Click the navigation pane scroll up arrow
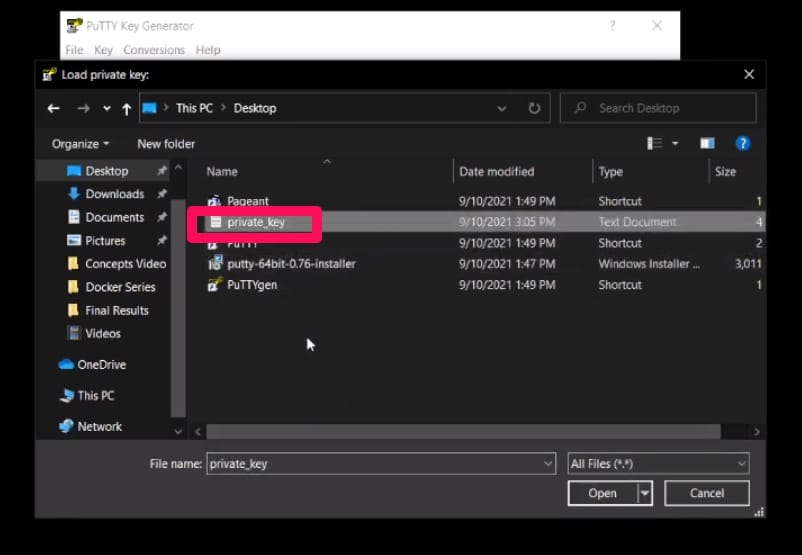802x555 pixels. (x=178, y=167)
